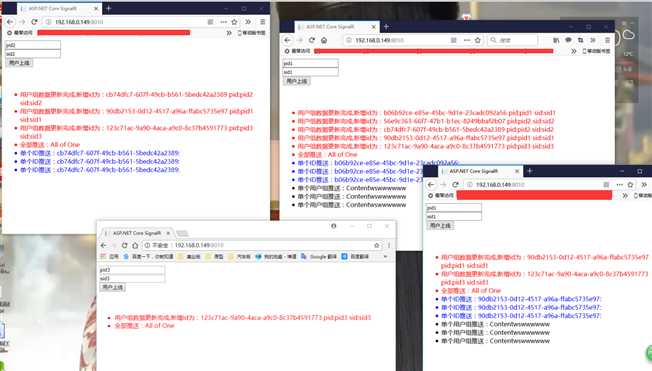Click the back arrow in Chrome window
Image resolution: width=652 pixels, height=371 pixels.
pos(104,245)
